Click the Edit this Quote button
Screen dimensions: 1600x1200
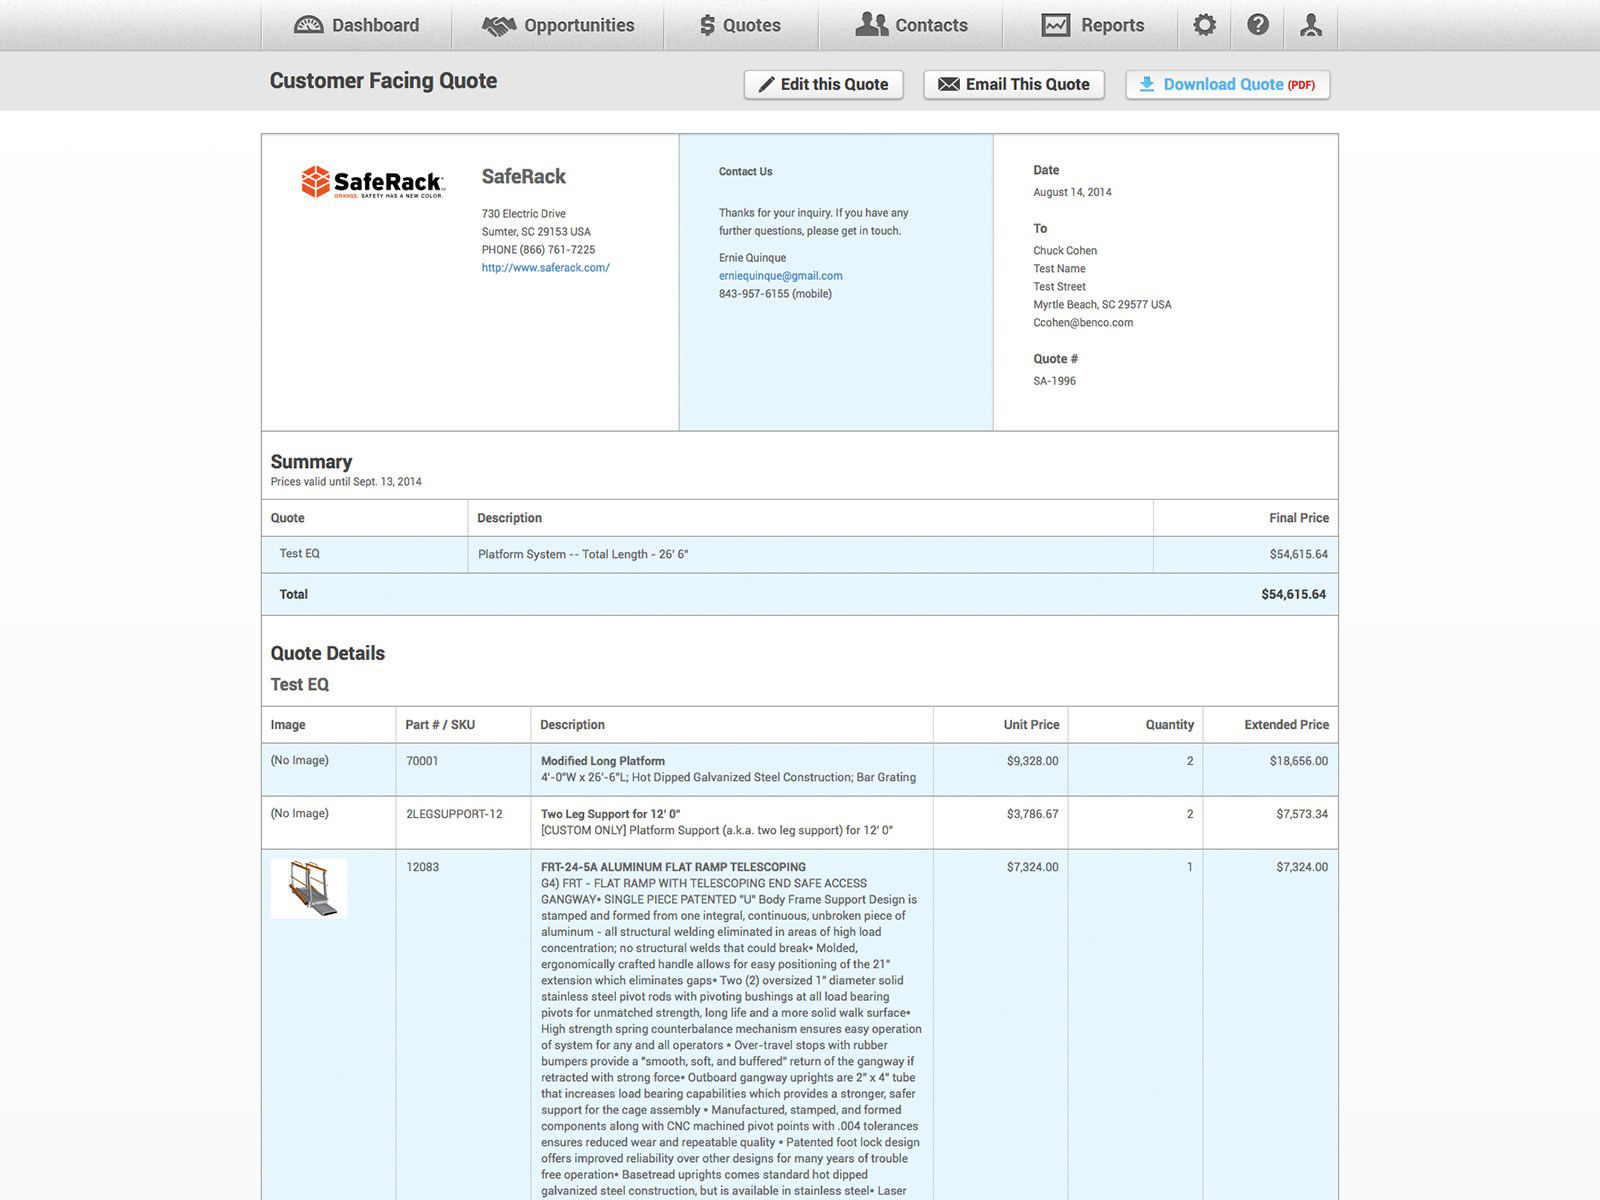tap(823, 85)
